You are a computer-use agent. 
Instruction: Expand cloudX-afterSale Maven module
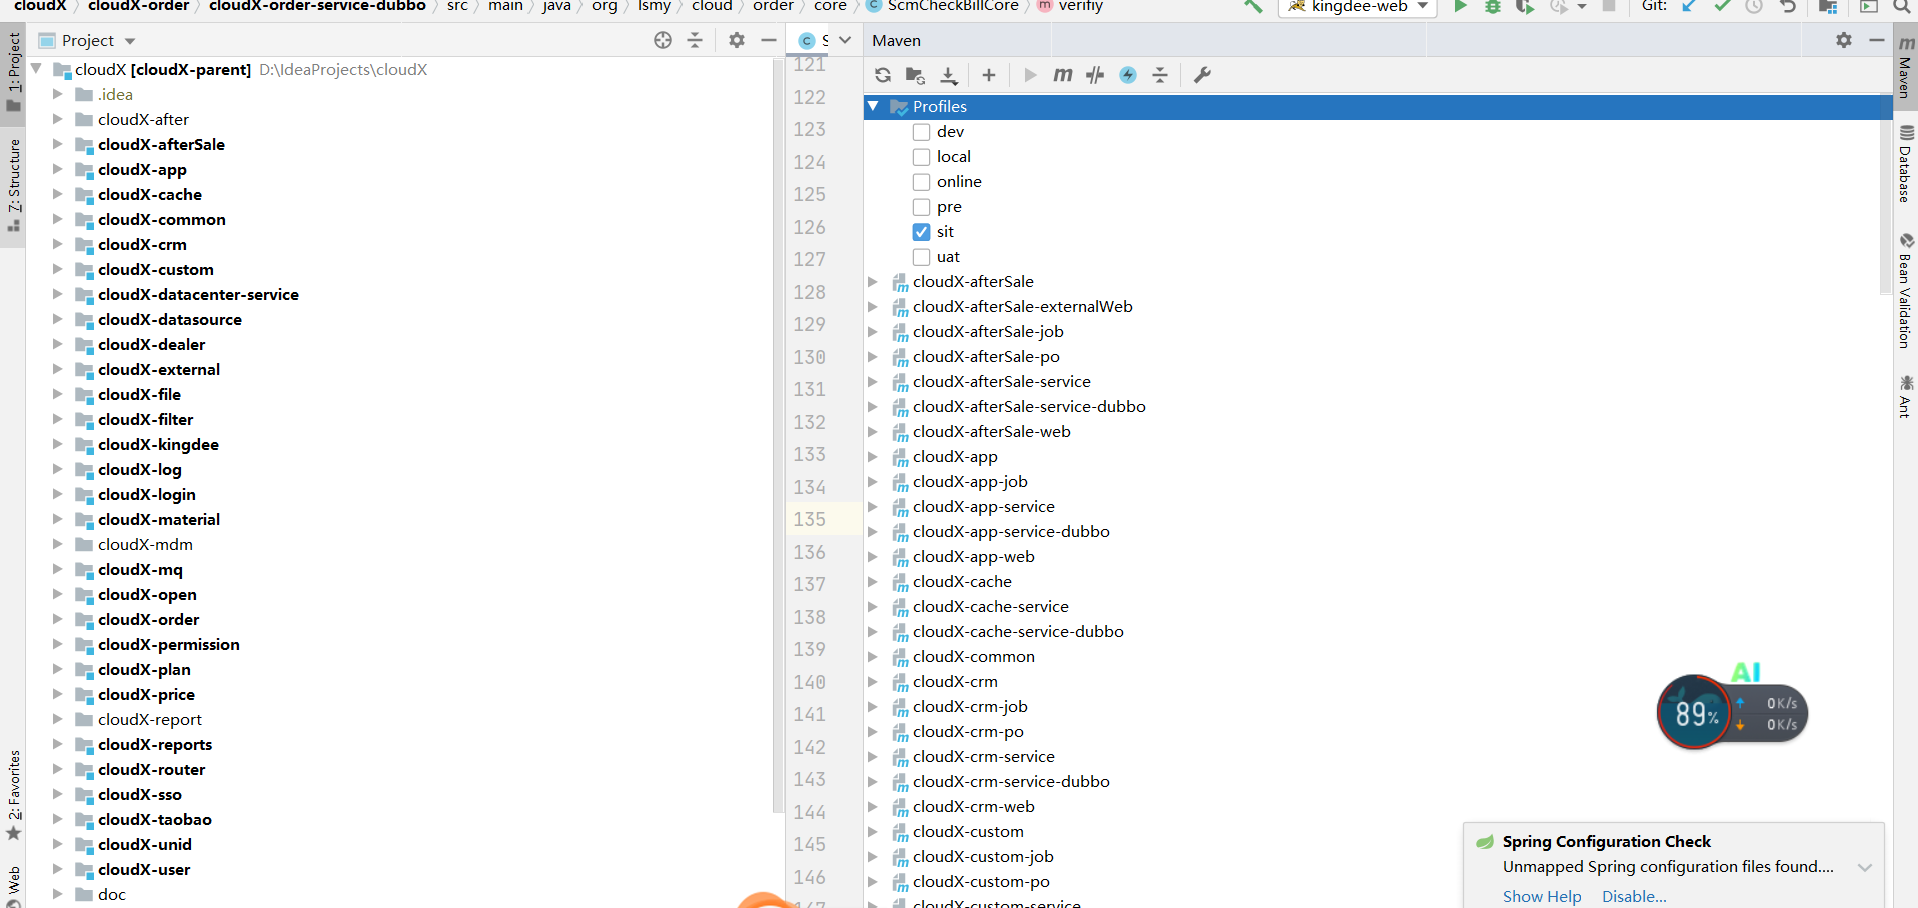click(873, 282)
